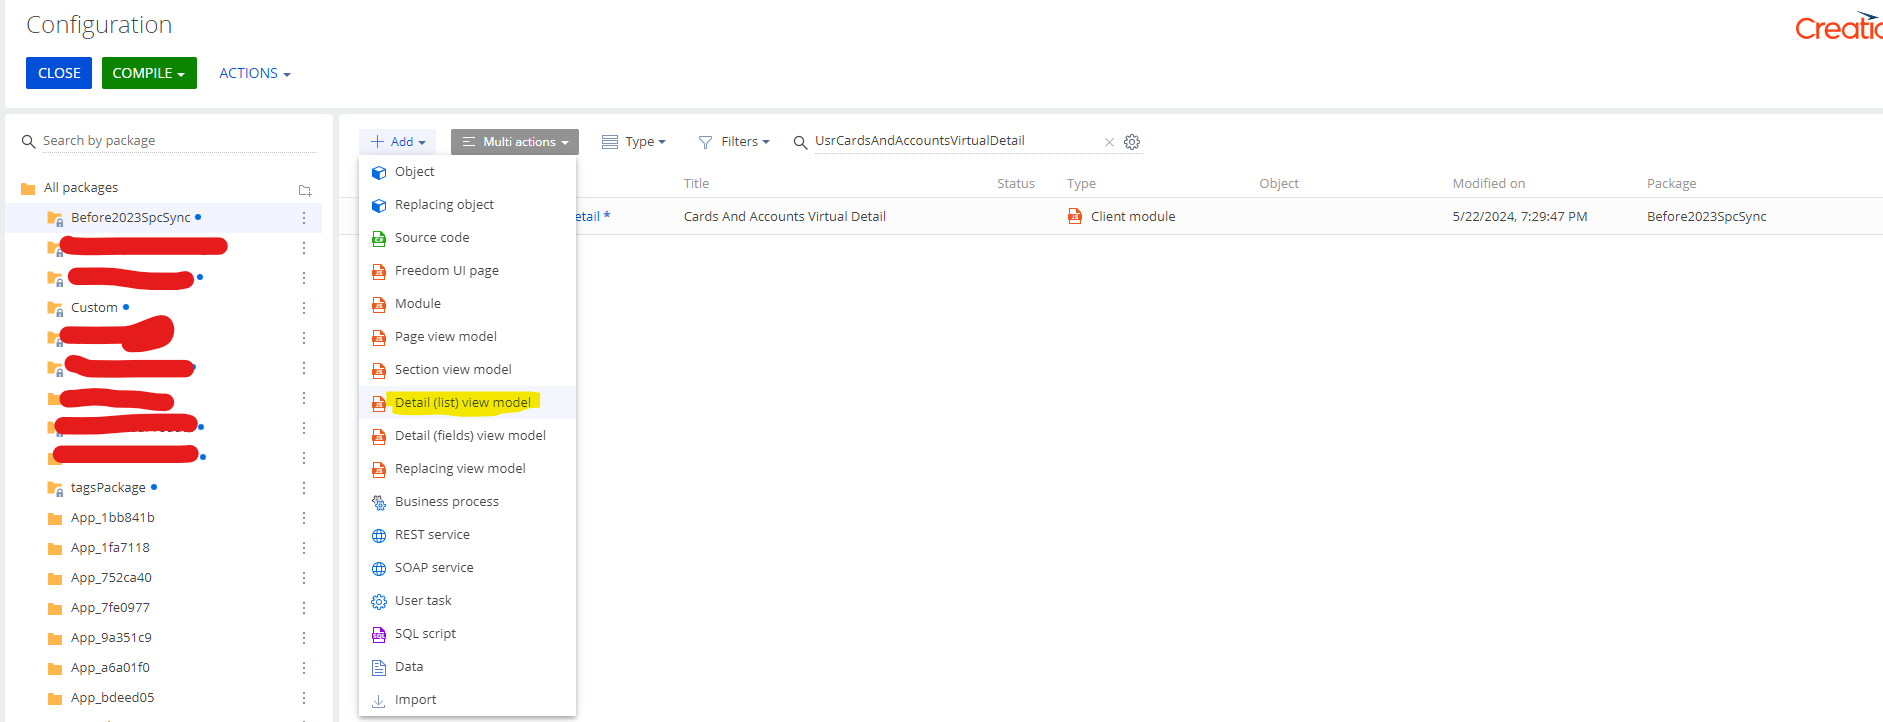Screen dimensions: 1883x722
Task: Open the Multi actions dropdown
Action: coord(515,142)
